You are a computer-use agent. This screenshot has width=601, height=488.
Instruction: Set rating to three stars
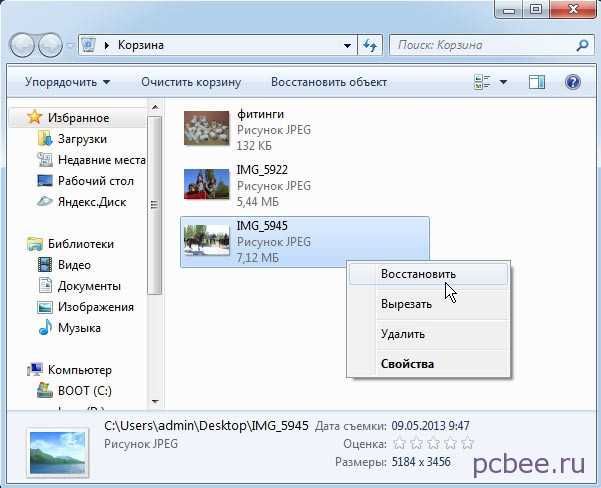click(x=433, y=444)
